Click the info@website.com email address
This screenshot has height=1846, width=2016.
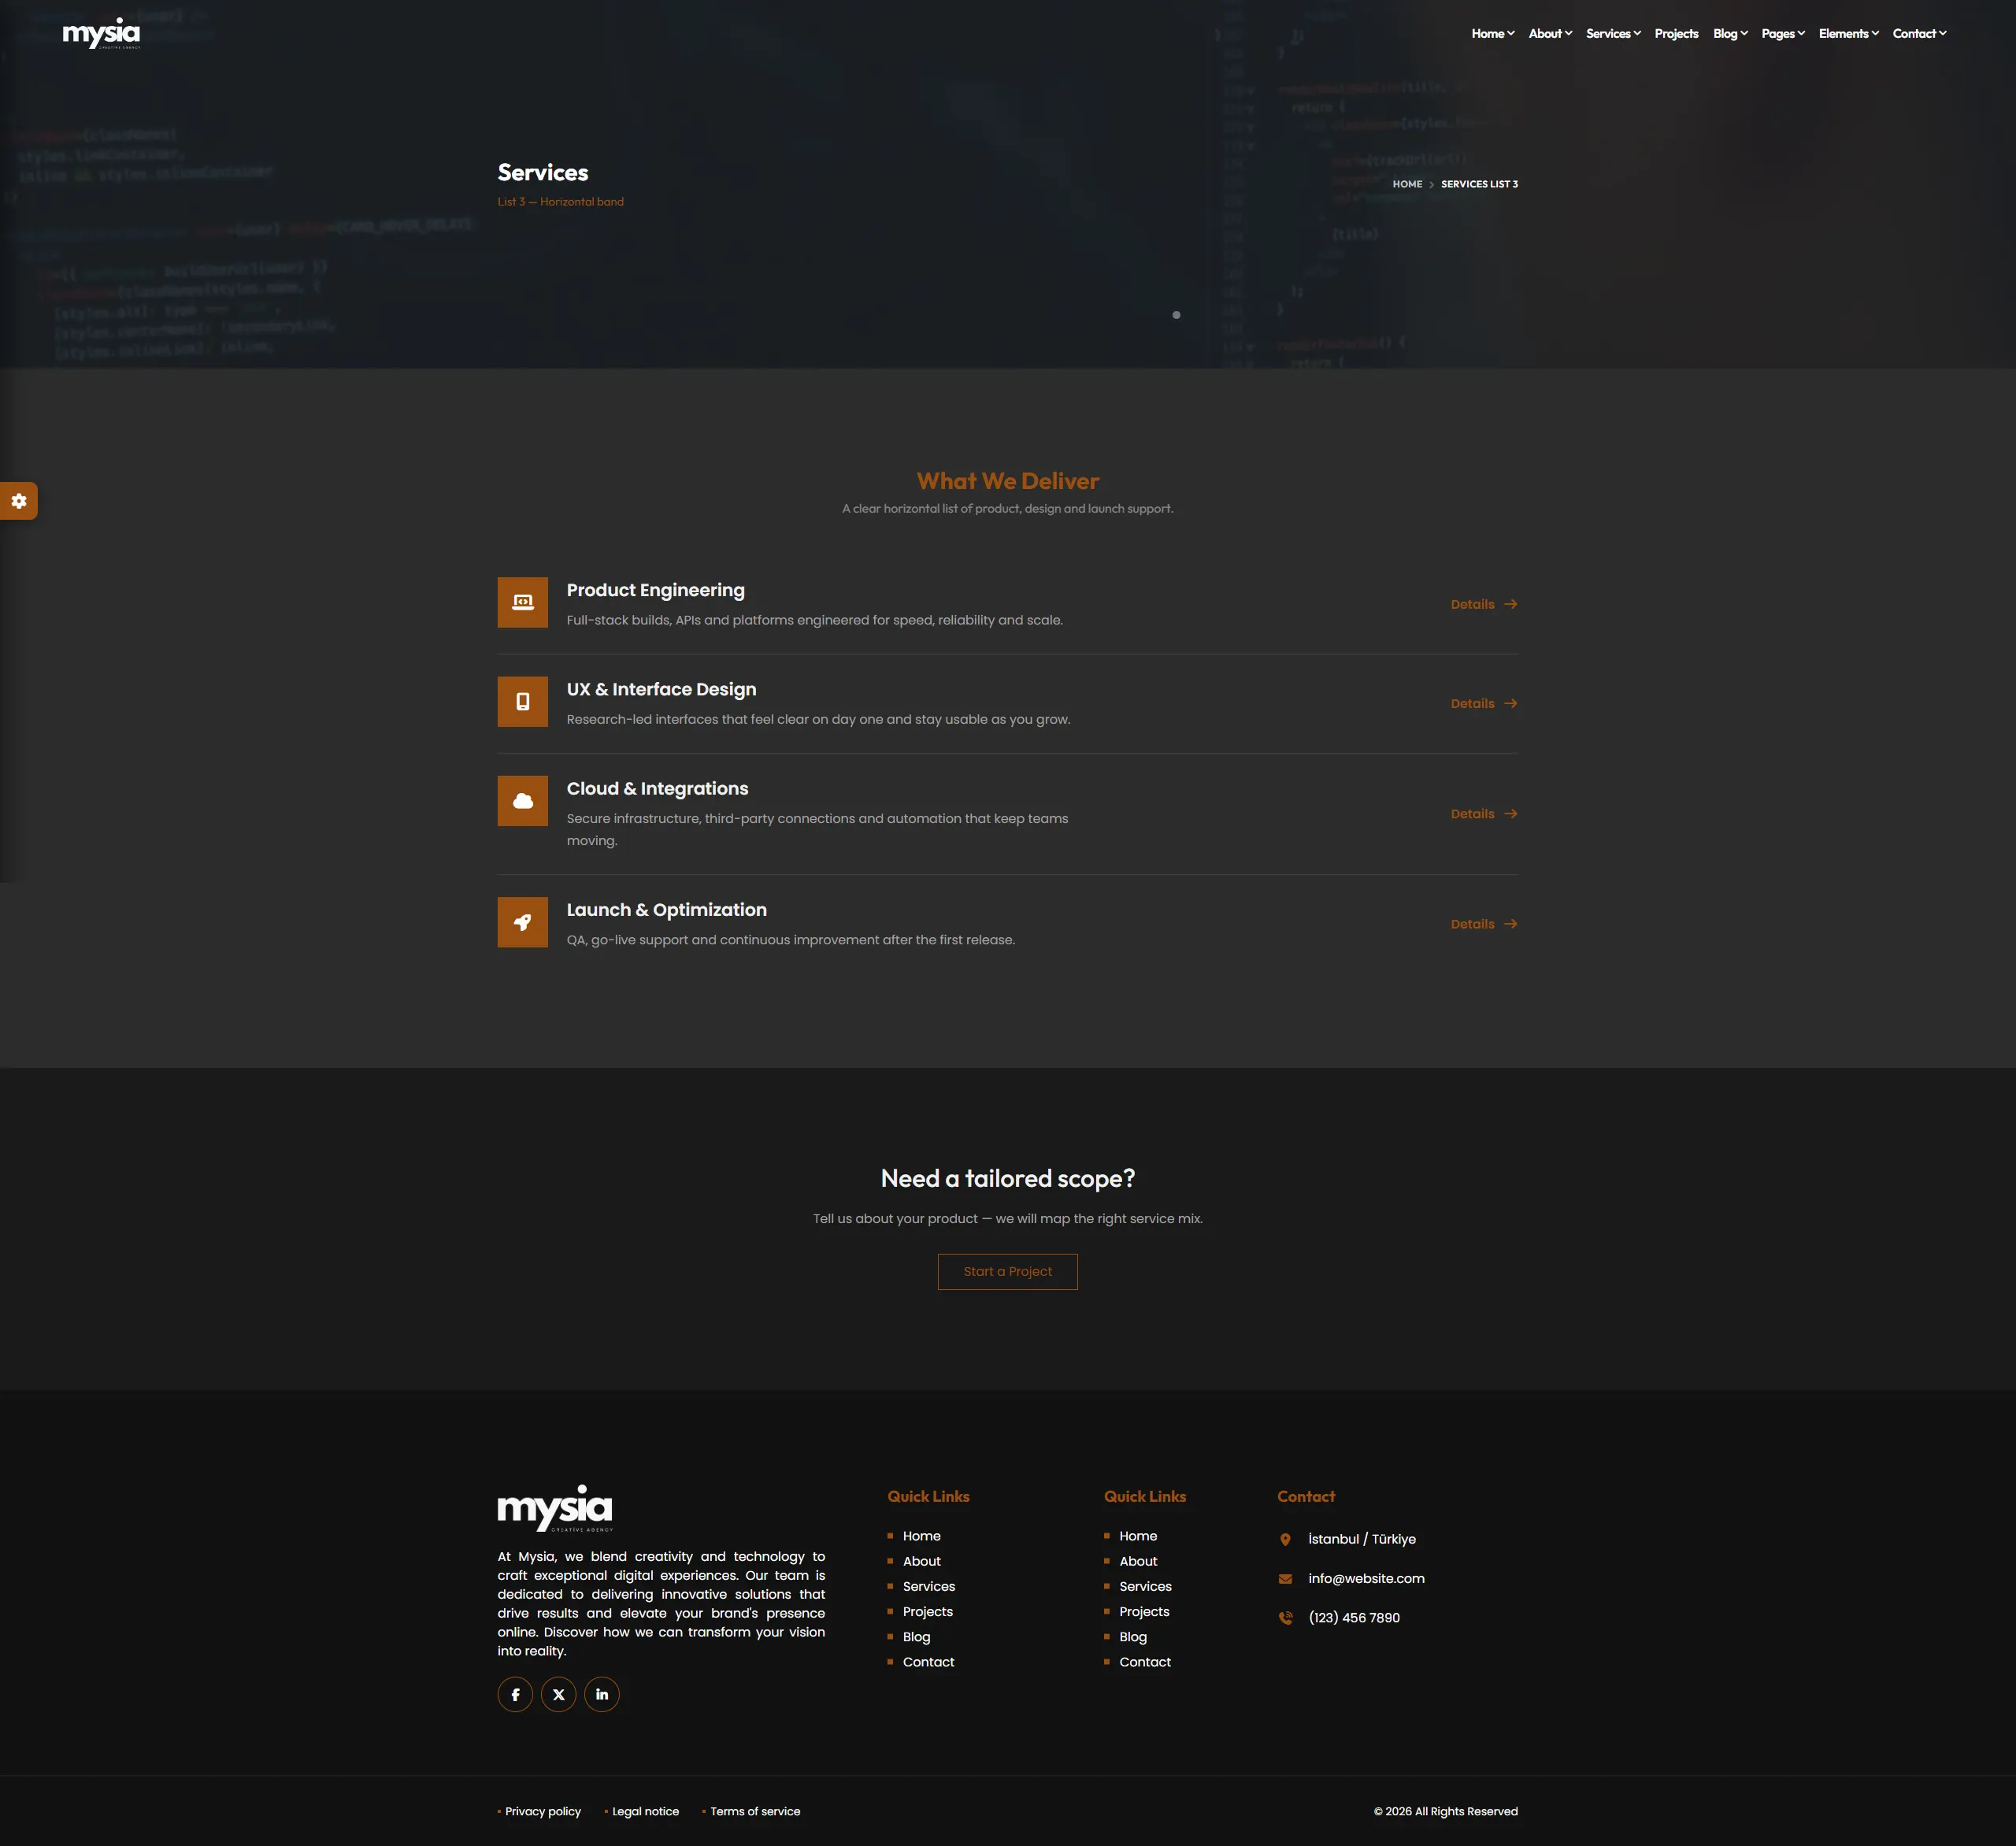point(1366,1578)
